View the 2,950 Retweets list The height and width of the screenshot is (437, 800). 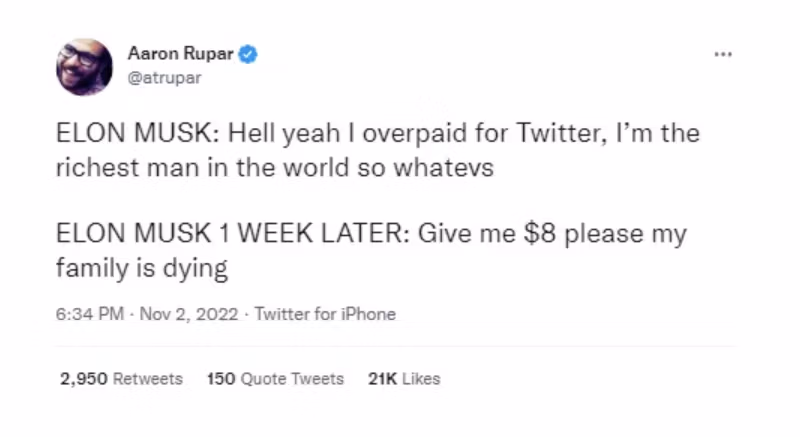[x=121, y=379]
